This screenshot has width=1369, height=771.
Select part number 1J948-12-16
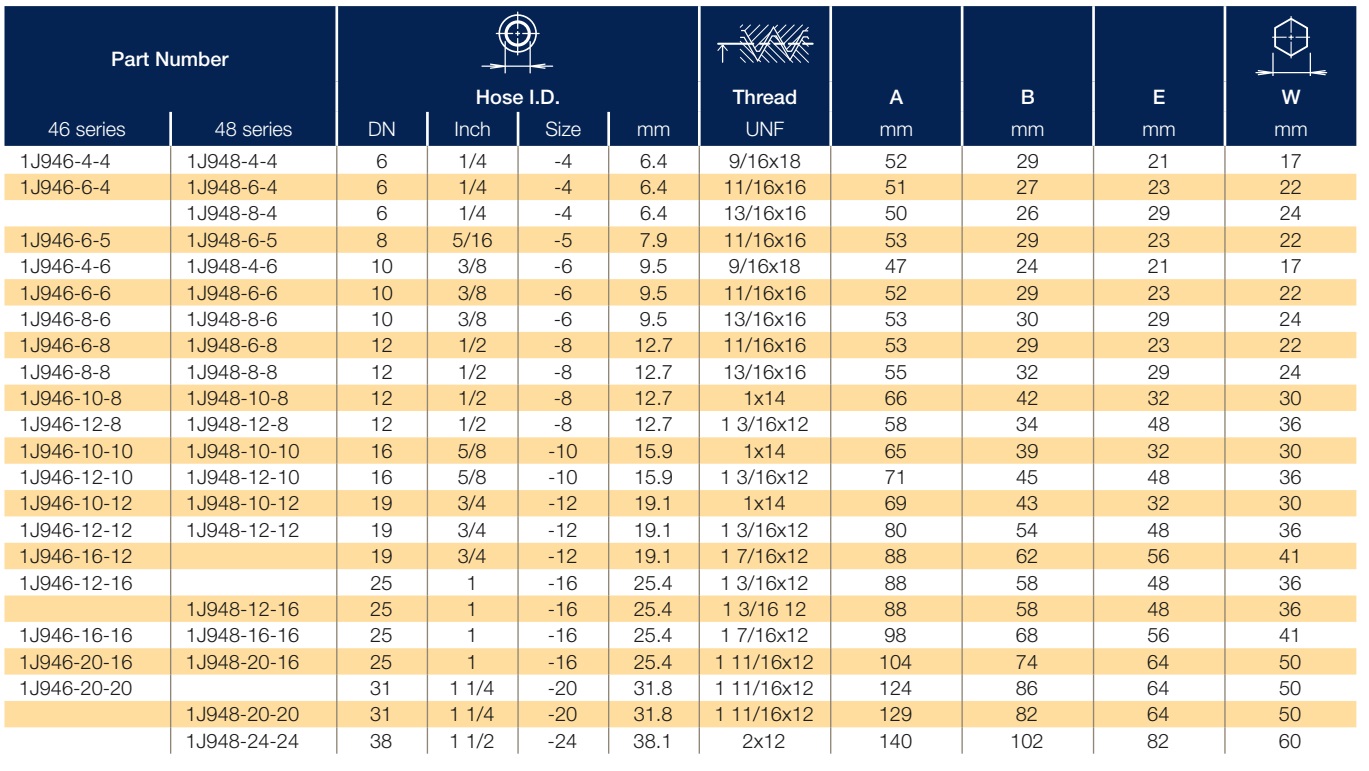click(x=243, y=609)
